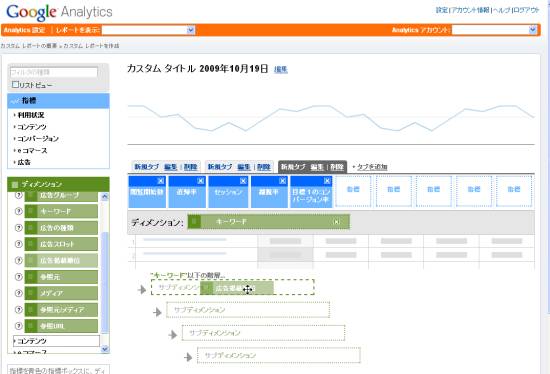Click 削除 on the active dark tab
This screenshot has width=550, height=374.
click(337, 167)
